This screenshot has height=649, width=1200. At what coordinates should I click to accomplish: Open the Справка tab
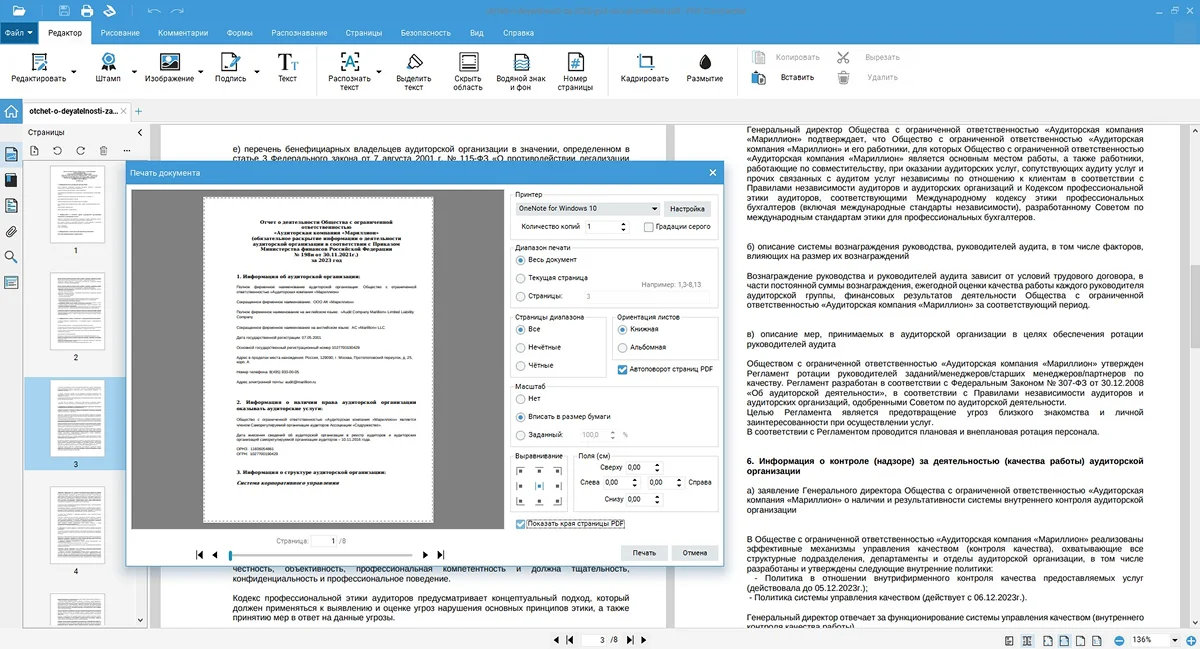coord(518,32)
